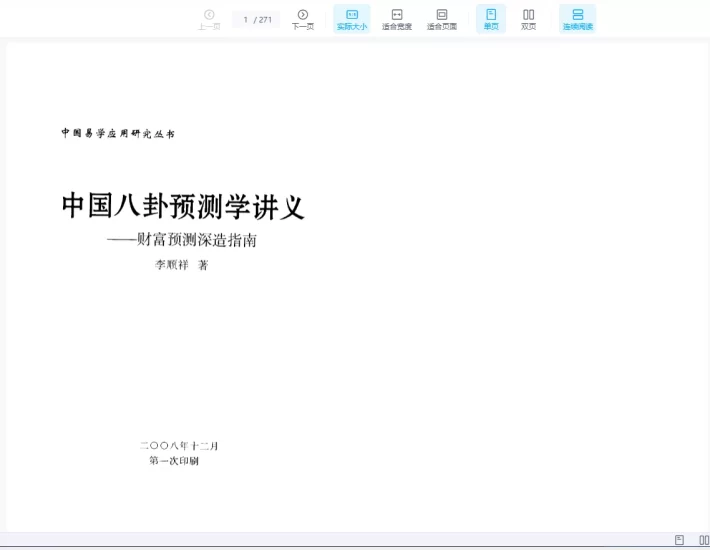Image resolution: width=710 pixels, height=550 pixels.
Task: Click two-page icon in bottom status bar
Action: coord(703,540)
